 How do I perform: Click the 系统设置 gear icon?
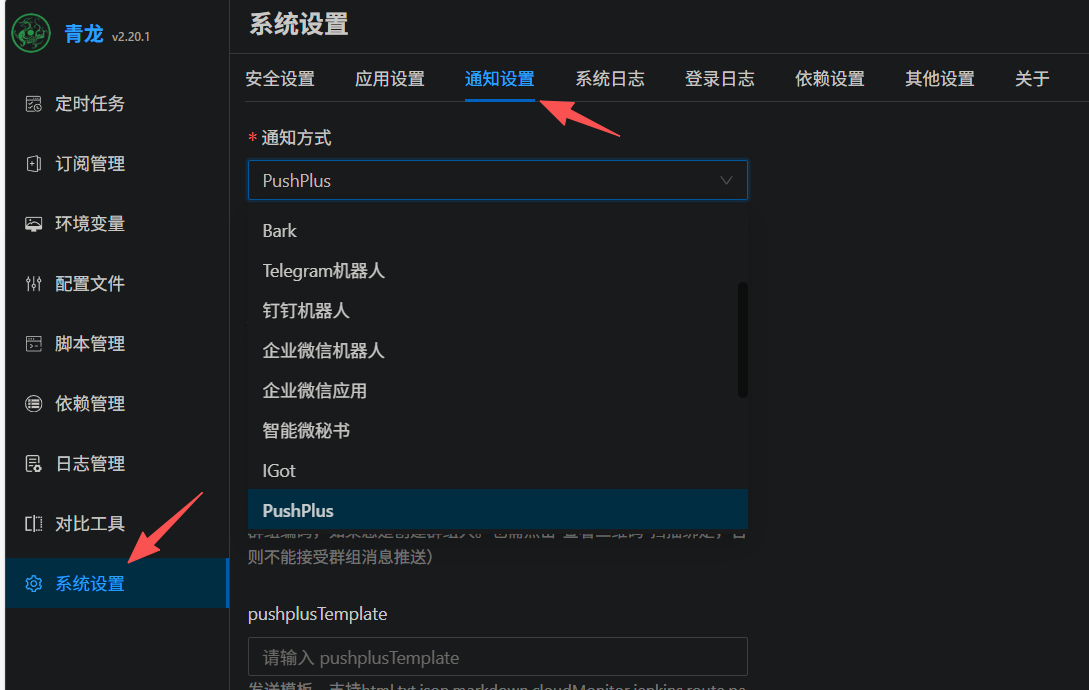point(33,584)
